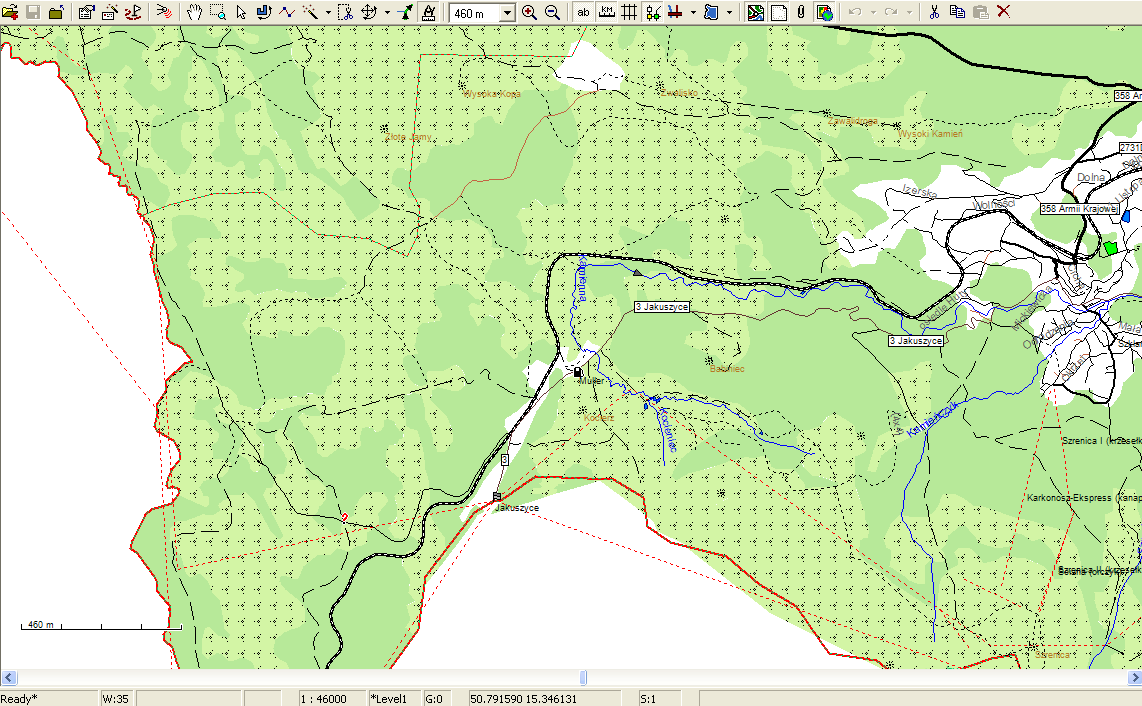The image size is (1142, 706).
Task: Click the Zoom In magnifier
Action: click(529, 12)
